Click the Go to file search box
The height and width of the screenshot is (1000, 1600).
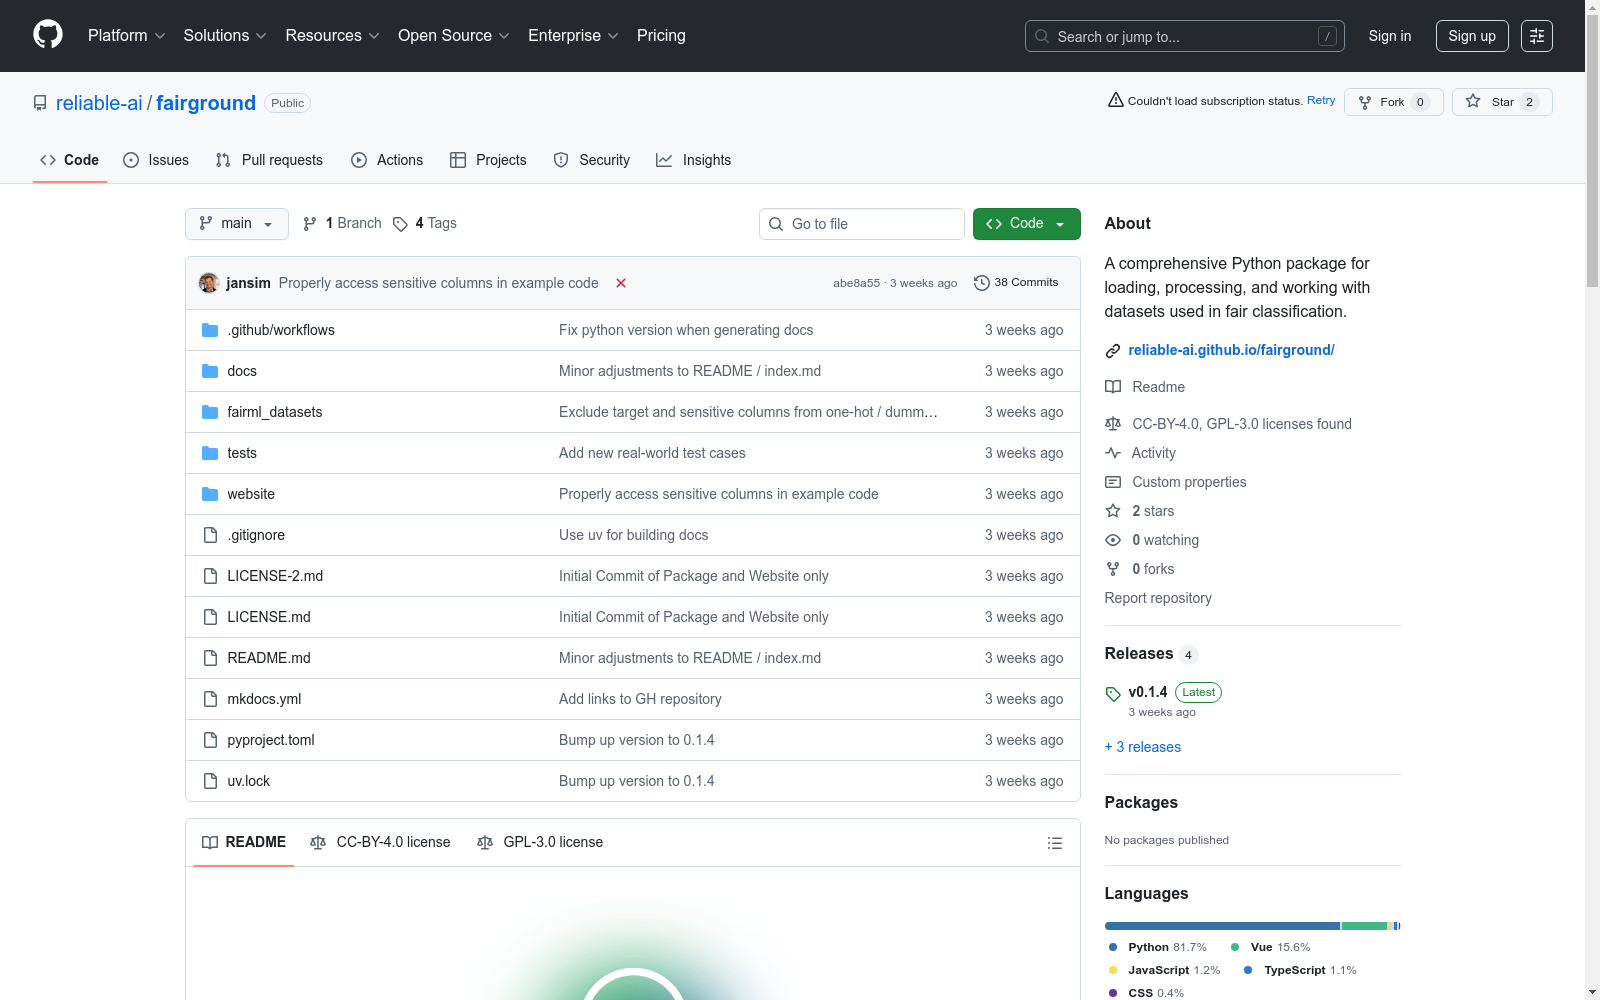tap(862, 224)
